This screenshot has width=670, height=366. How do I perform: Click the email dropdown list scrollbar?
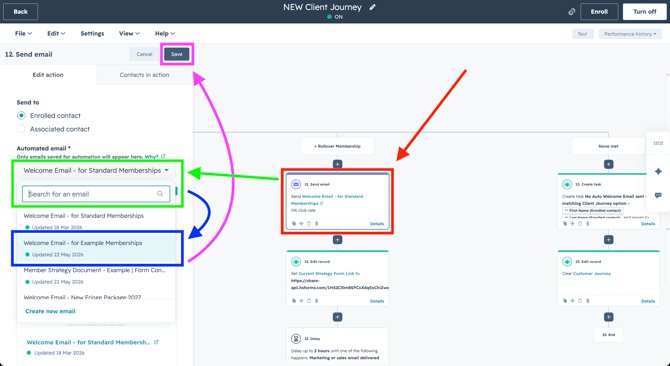tap(176, 191)
